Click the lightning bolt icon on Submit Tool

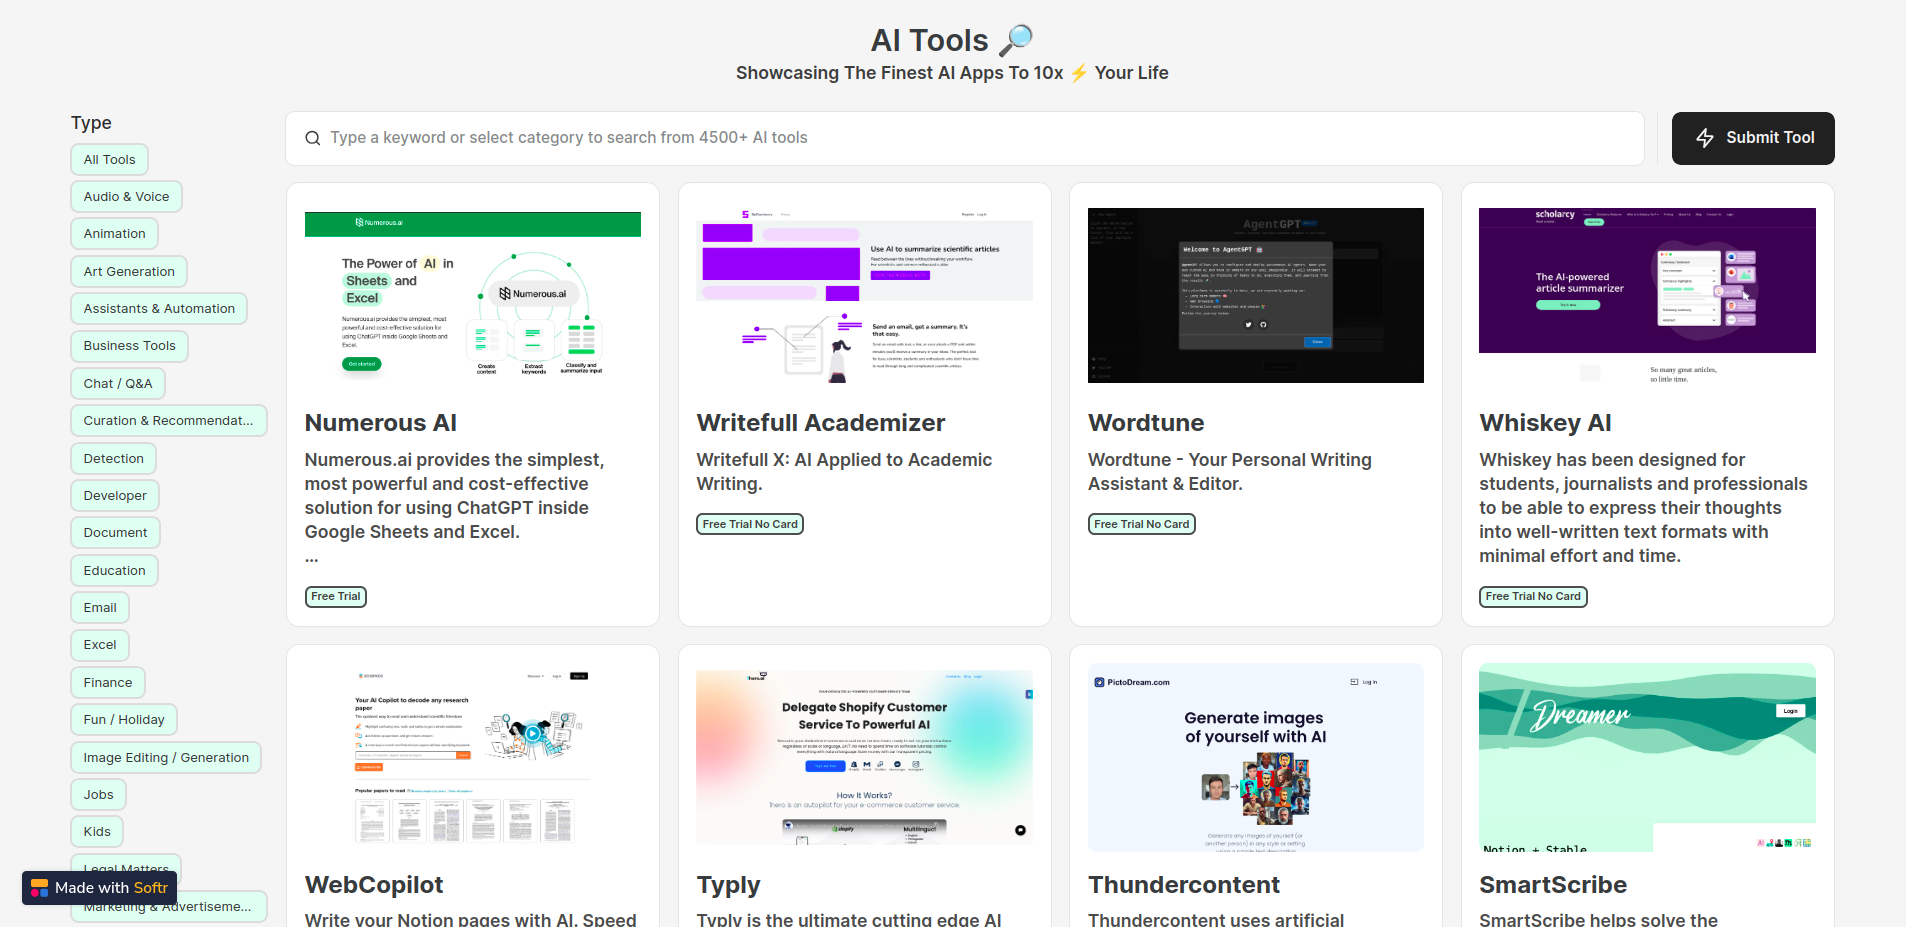pyautogui.click(x=1705, y=138)
